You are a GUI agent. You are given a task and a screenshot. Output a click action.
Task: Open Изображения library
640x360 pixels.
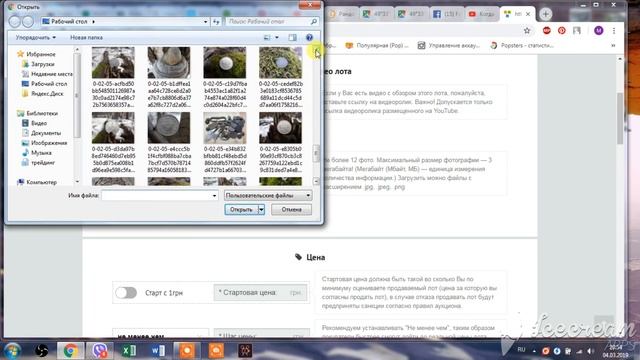(x=49, y=143)
